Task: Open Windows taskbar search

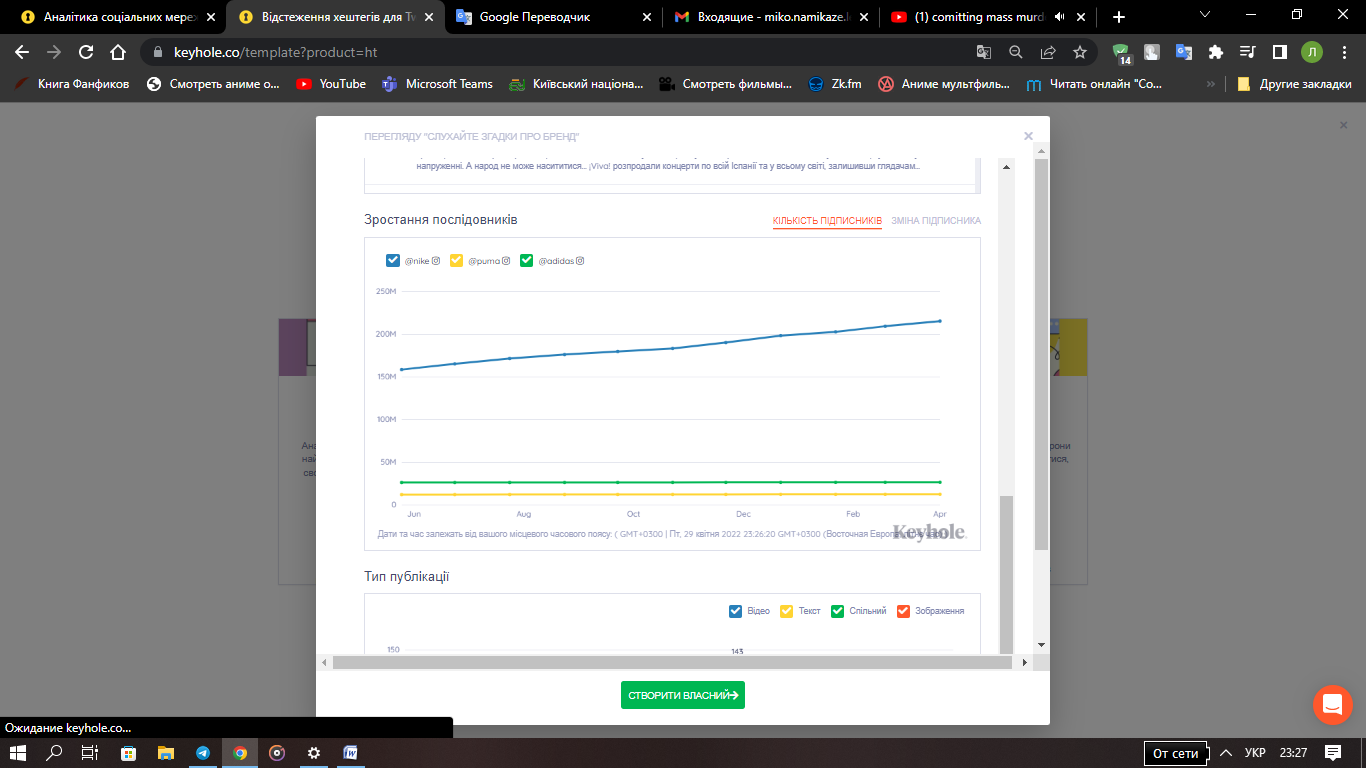Action: pyautogui.click(x=54, y=753)
